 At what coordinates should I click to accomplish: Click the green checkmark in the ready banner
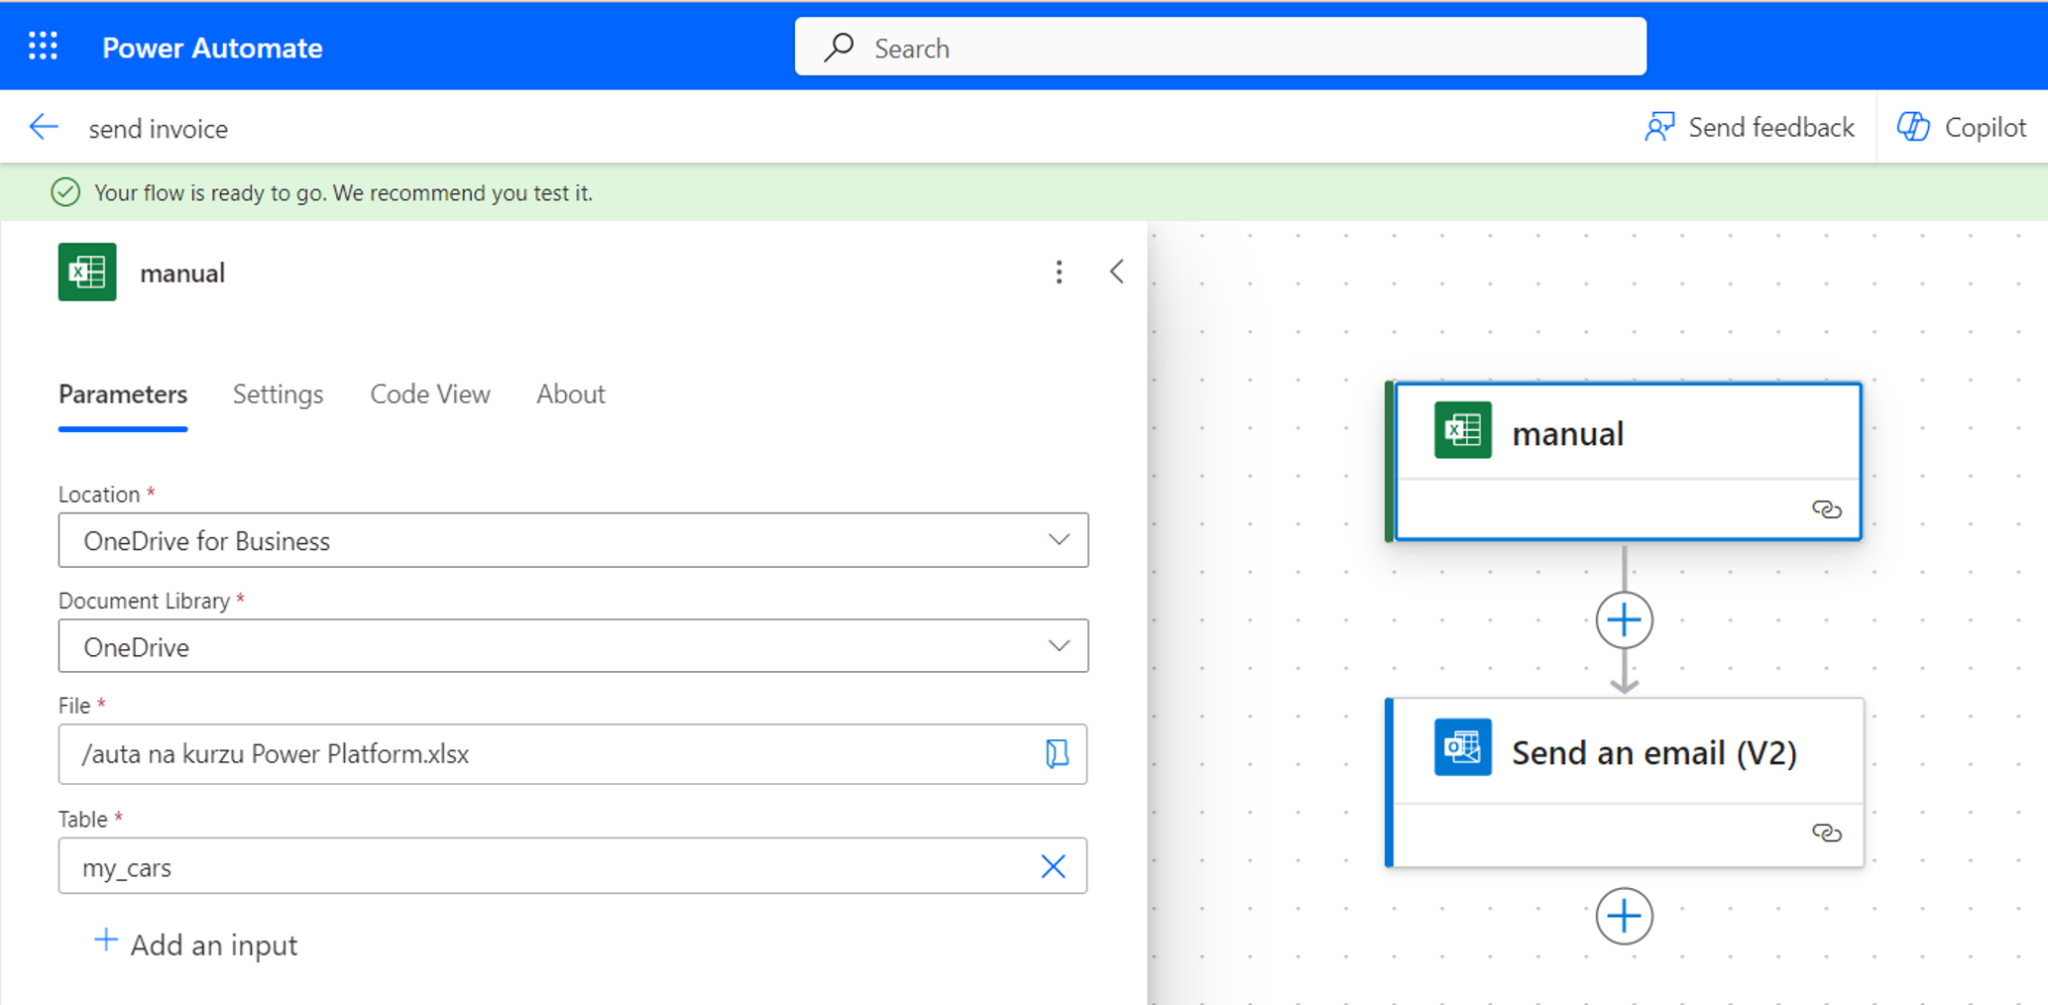(65, 192)
